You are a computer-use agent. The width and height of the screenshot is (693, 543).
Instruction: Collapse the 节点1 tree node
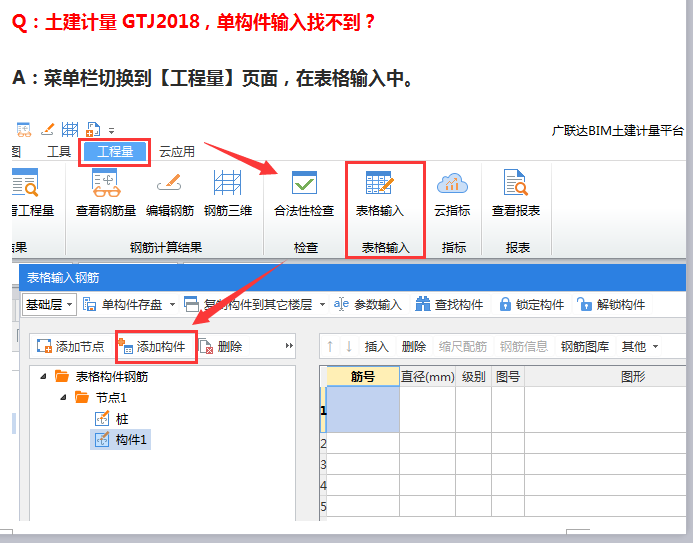pos(64,398)
